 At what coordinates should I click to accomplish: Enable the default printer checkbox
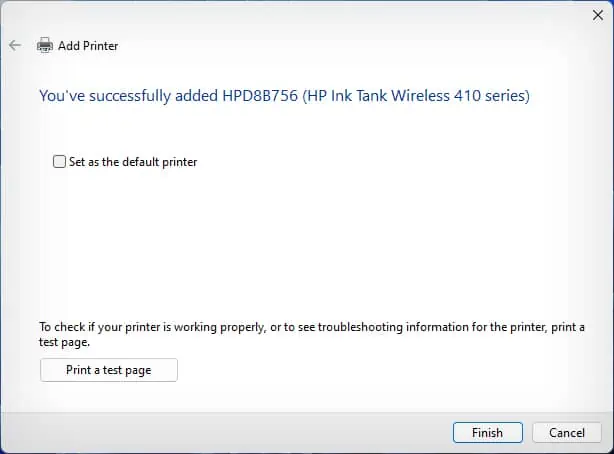(x=60, y=161)
